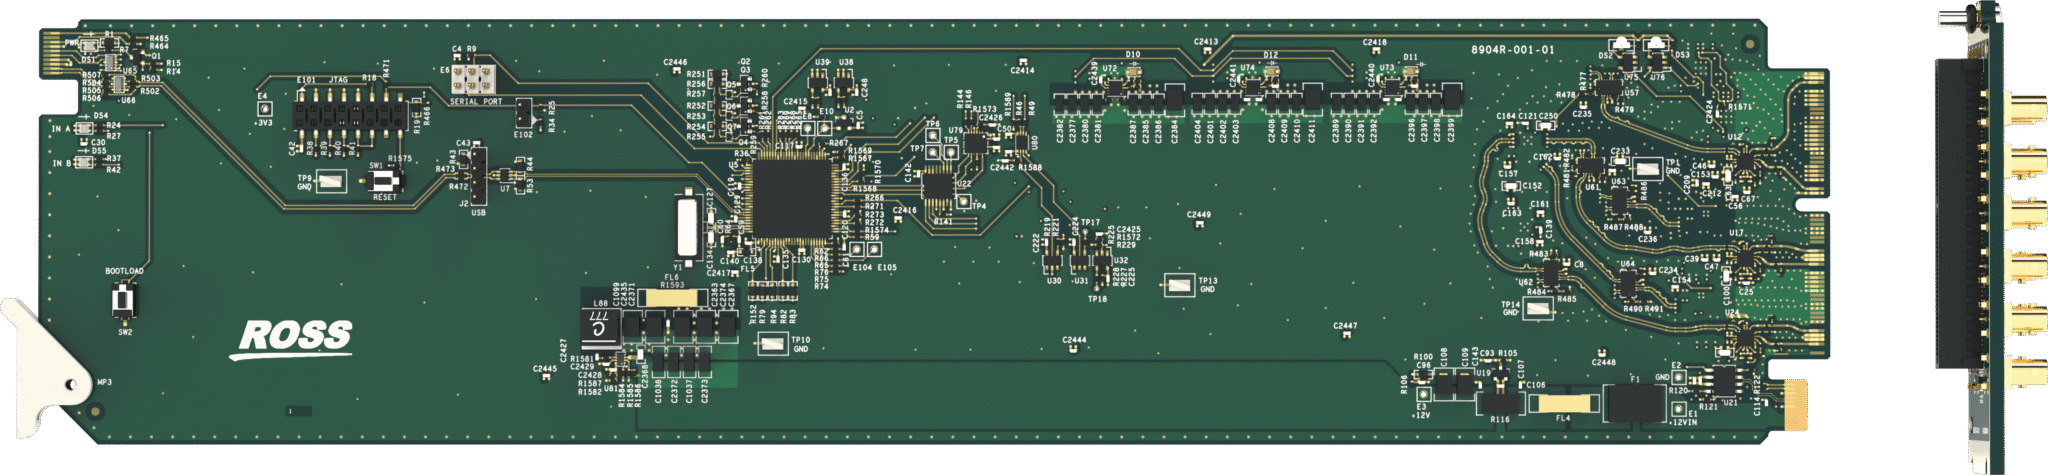This screenshot has width=2048, height=475.
Task: Click the E4 3V3 test point
Action: pyautogui.click(x=263, y=108)
